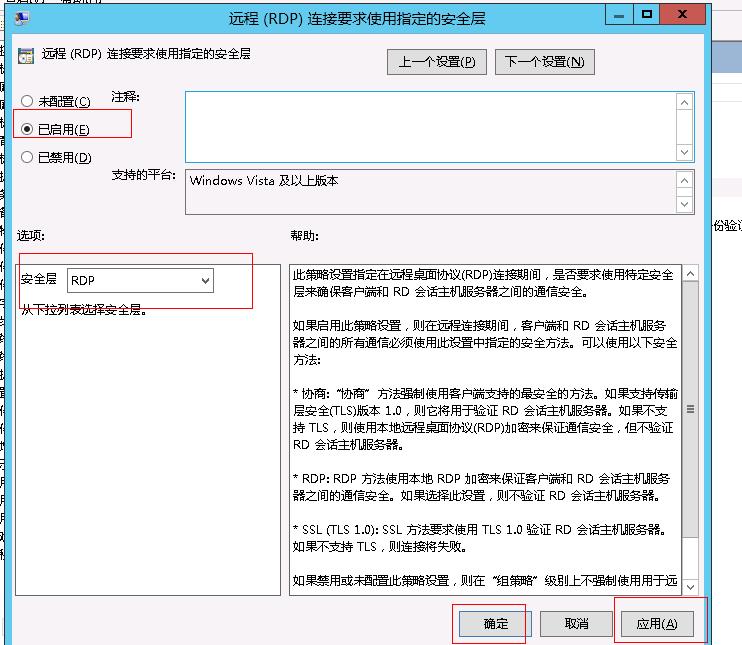Click inside the 注释 comment text box
The height and width of the screenshot is (645, 742).
click(430, 126)
